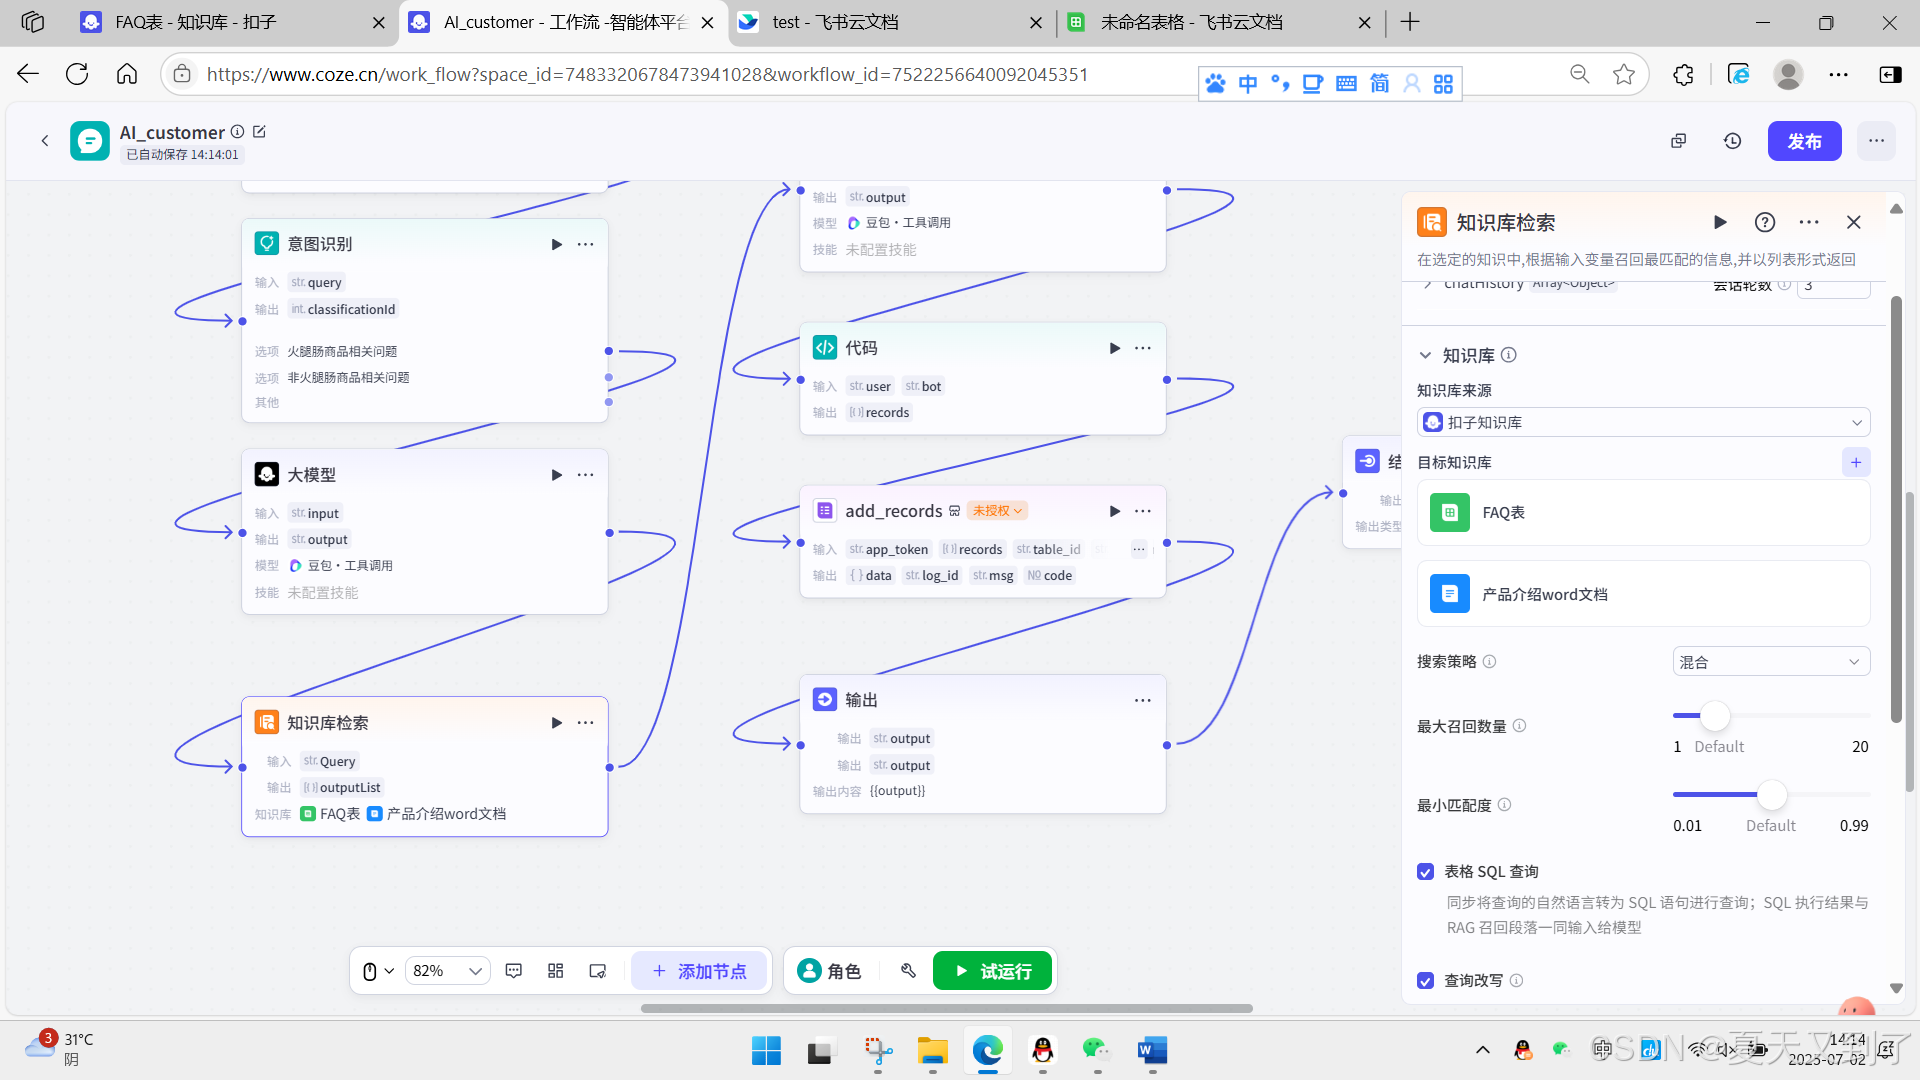Screen dimensions: 1920x1080
Task: Uncheck the 表格 SQL 查询 checkbox
Action: click(x=1426, y=872)
